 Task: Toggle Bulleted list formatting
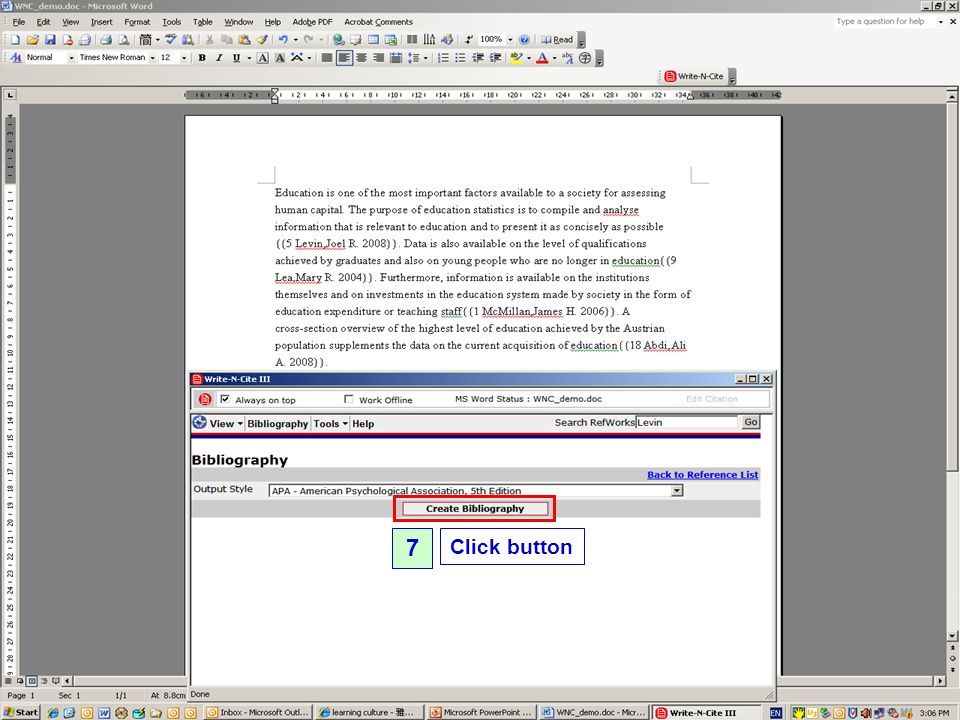(x=460, y=58)
